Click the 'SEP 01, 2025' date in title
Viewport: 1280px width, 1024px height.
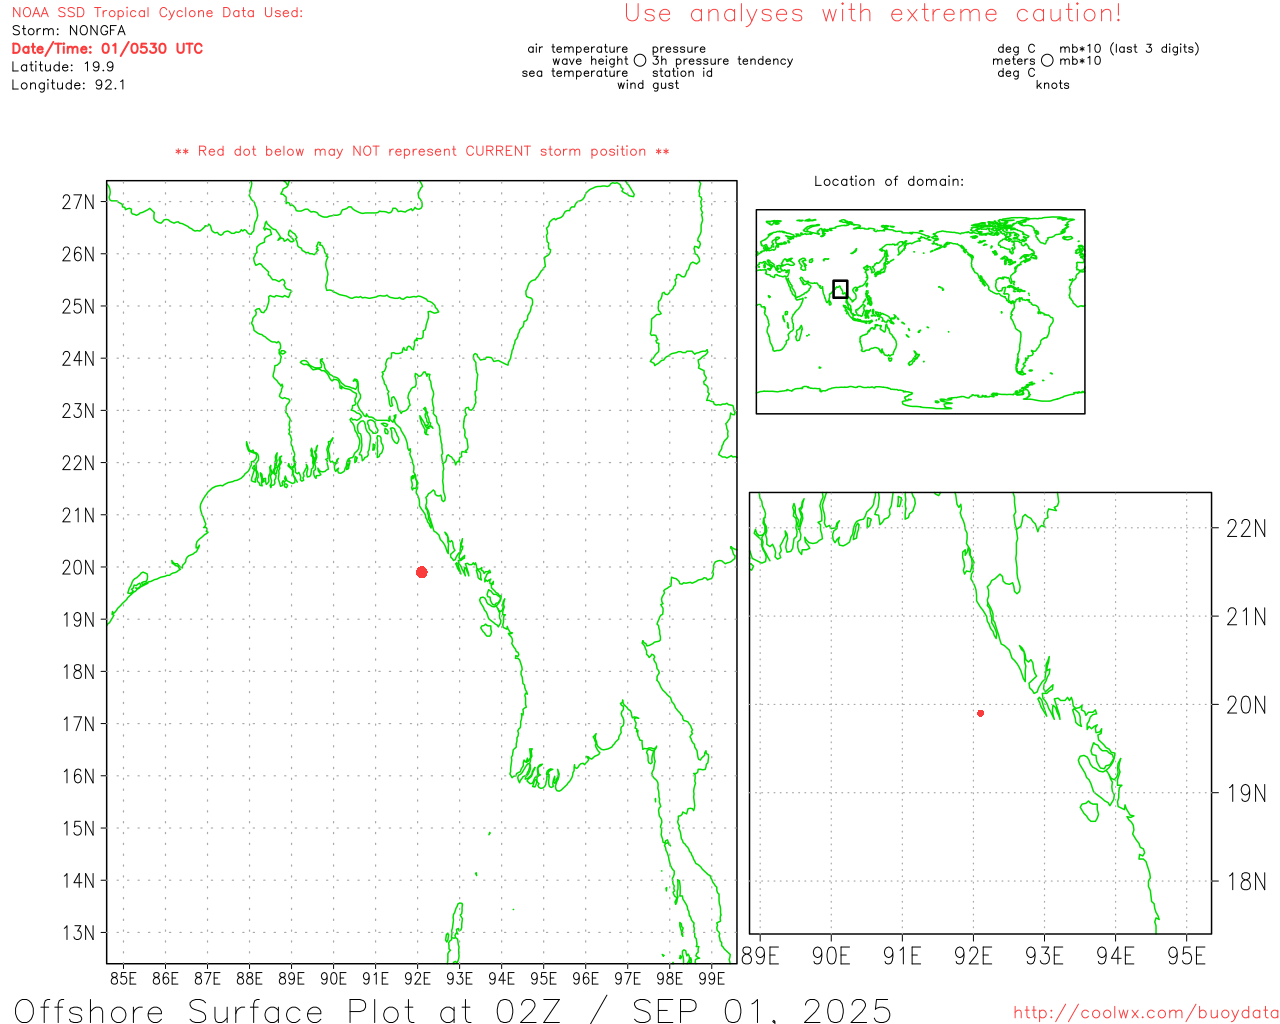(762, 1010)
